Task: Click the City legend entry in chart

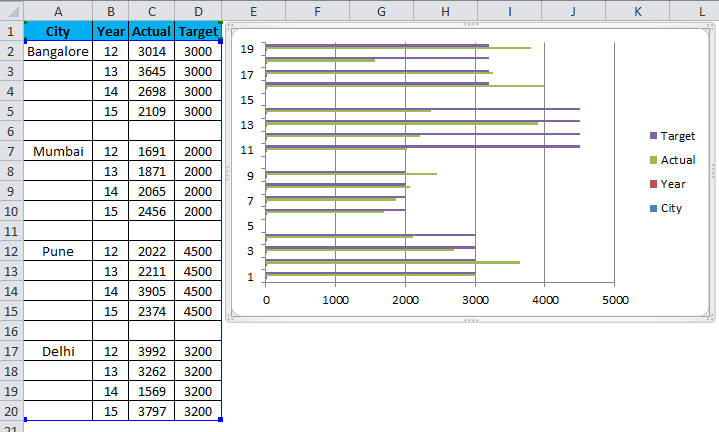Action: pos(666,208)
